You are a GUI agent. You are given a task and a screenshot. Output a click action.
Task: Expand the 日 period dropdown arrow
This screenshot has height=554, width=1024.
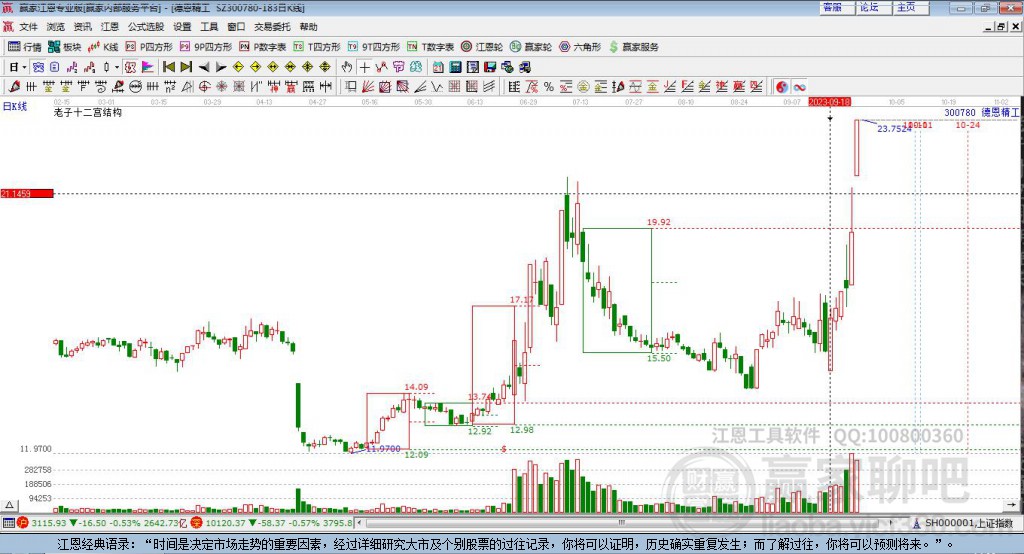pyautogui.click(x=24, y=67)
